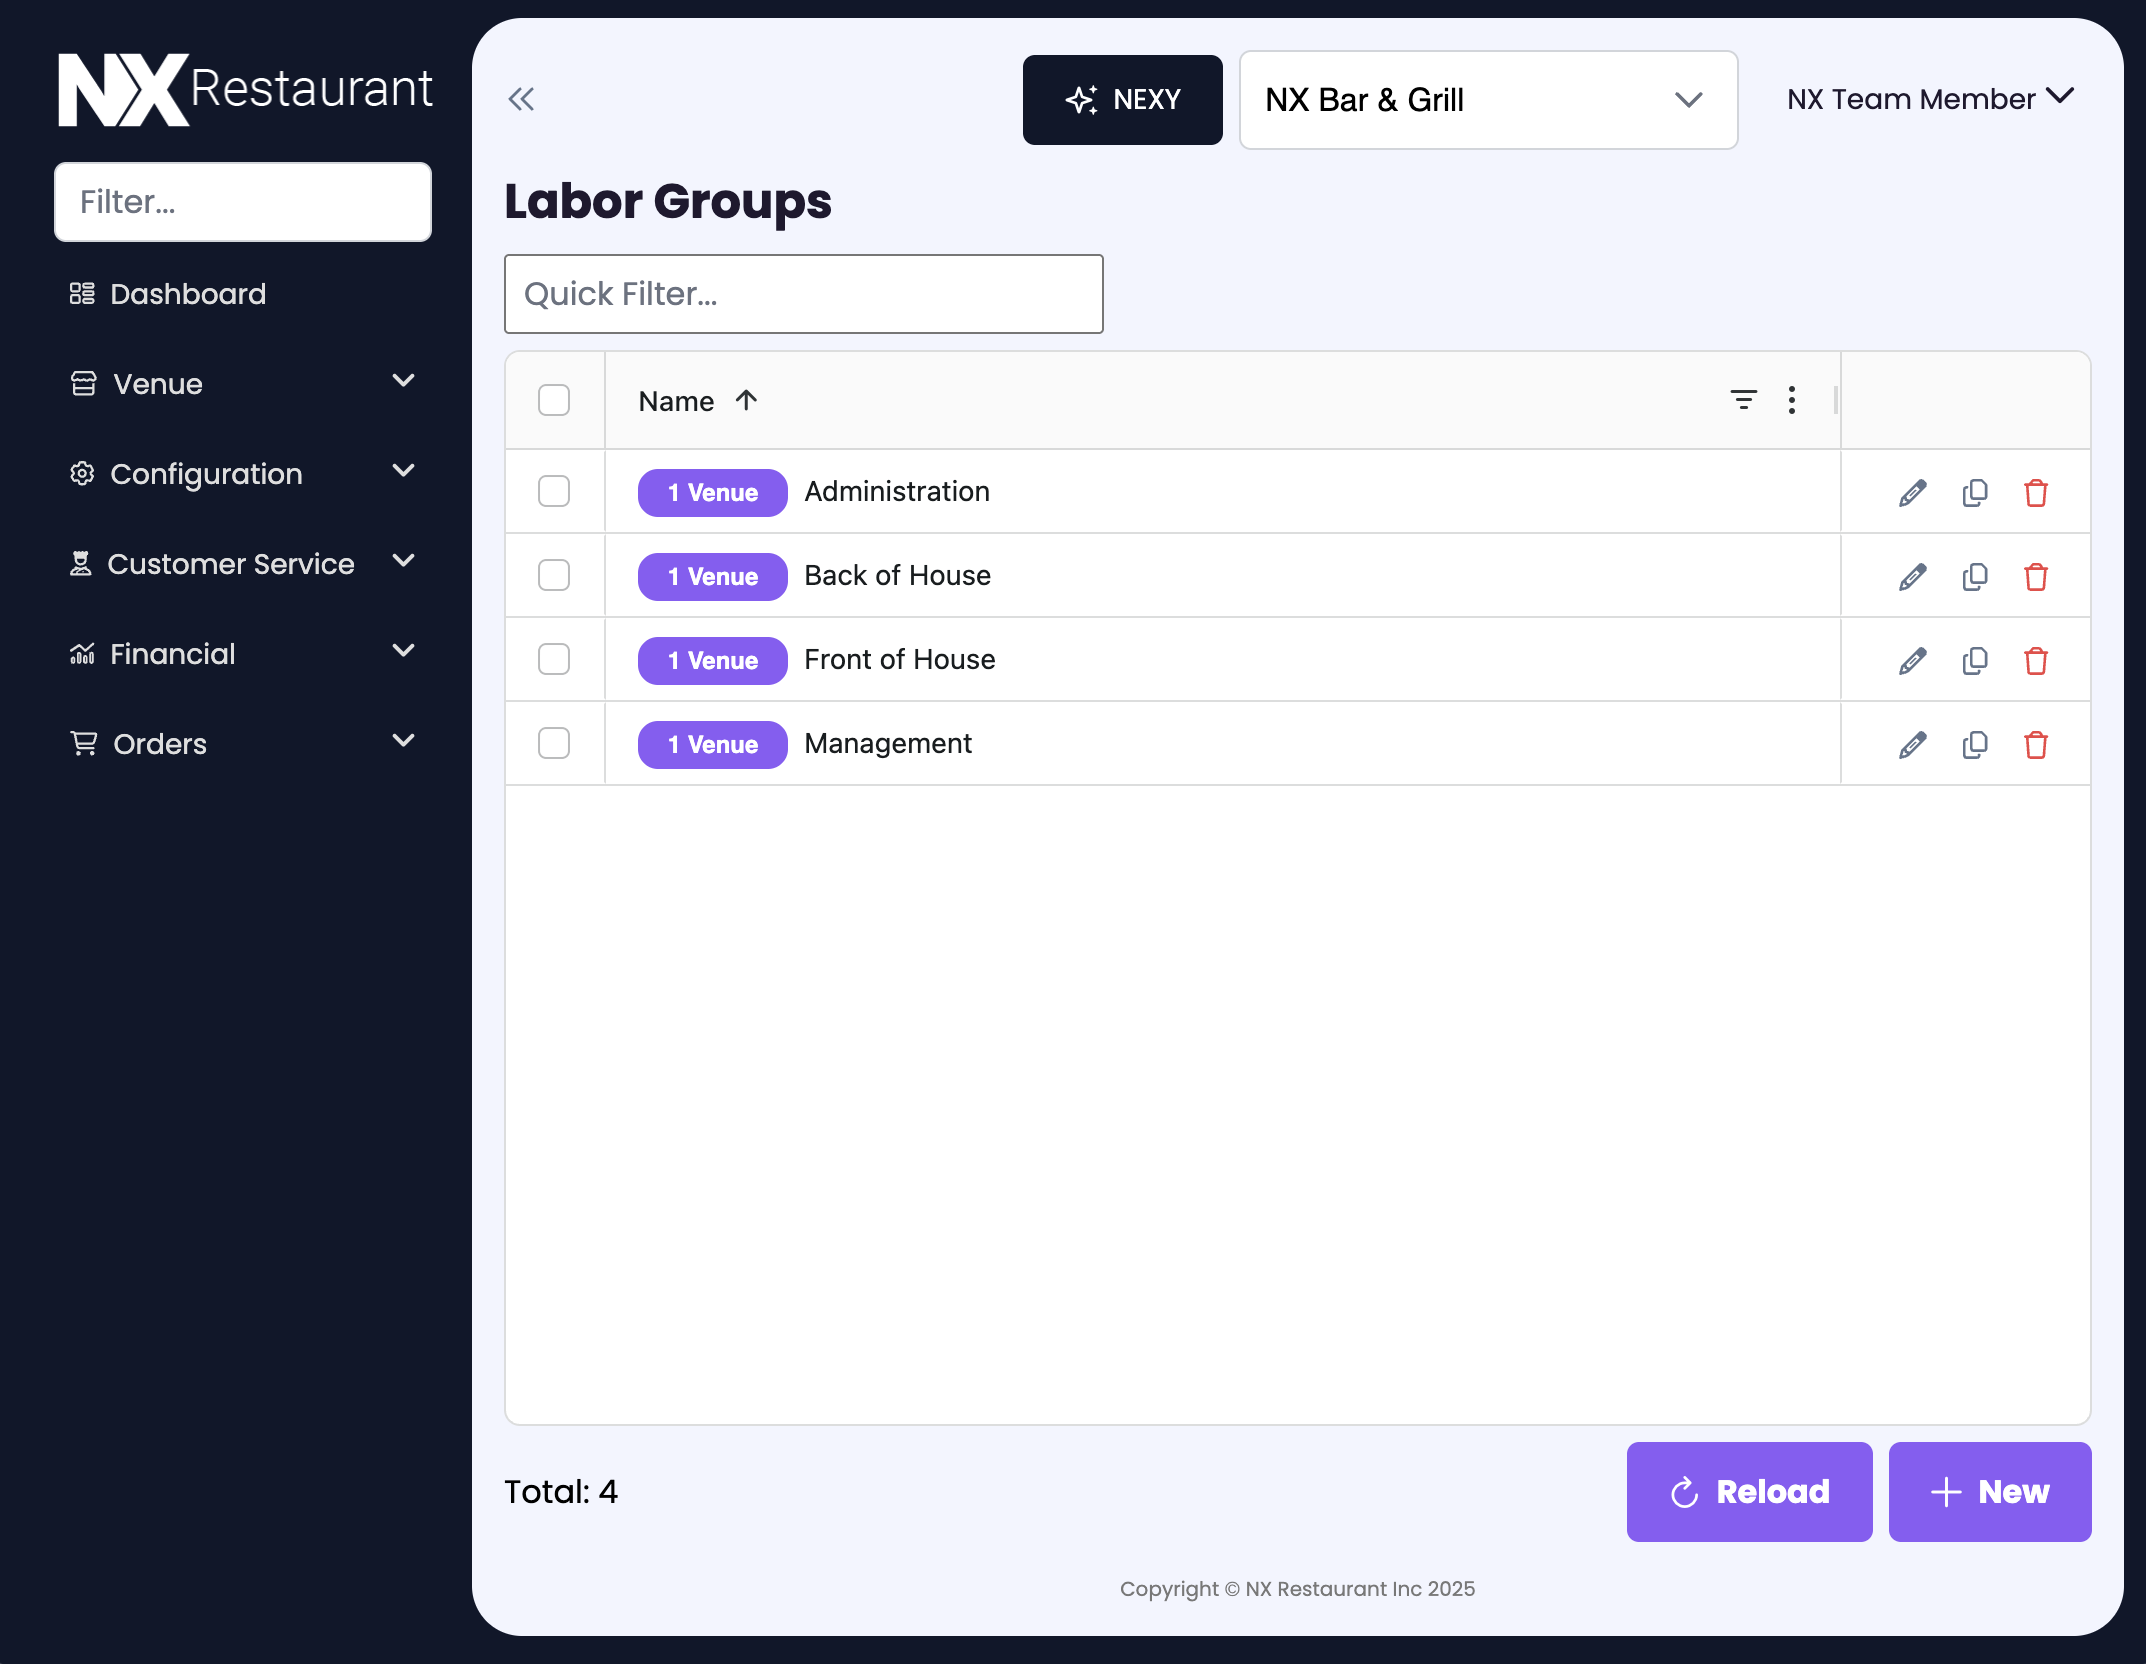The width and height of the screenshot is (2146, 1664).
Task: Click inside the Quick Filter field
Action: (803, 293)
